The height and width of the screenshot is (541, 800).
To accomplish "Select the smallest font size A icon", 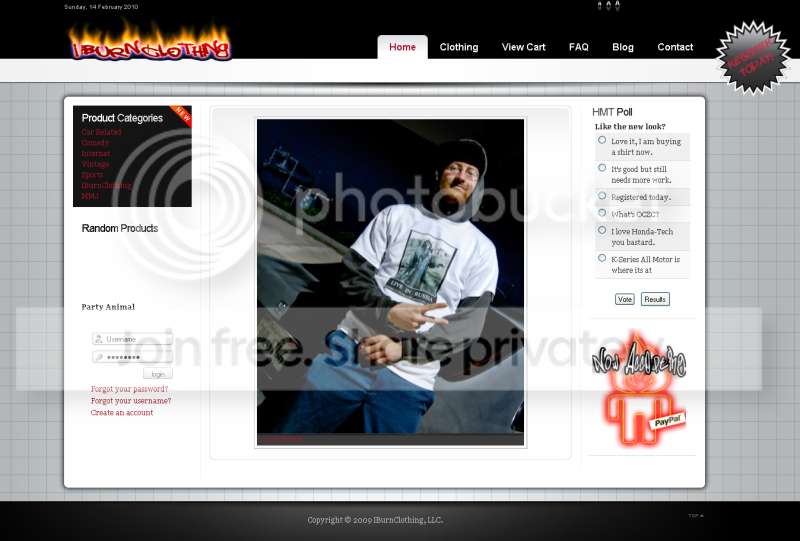I will pyautogui.click(x=599, y=6).
